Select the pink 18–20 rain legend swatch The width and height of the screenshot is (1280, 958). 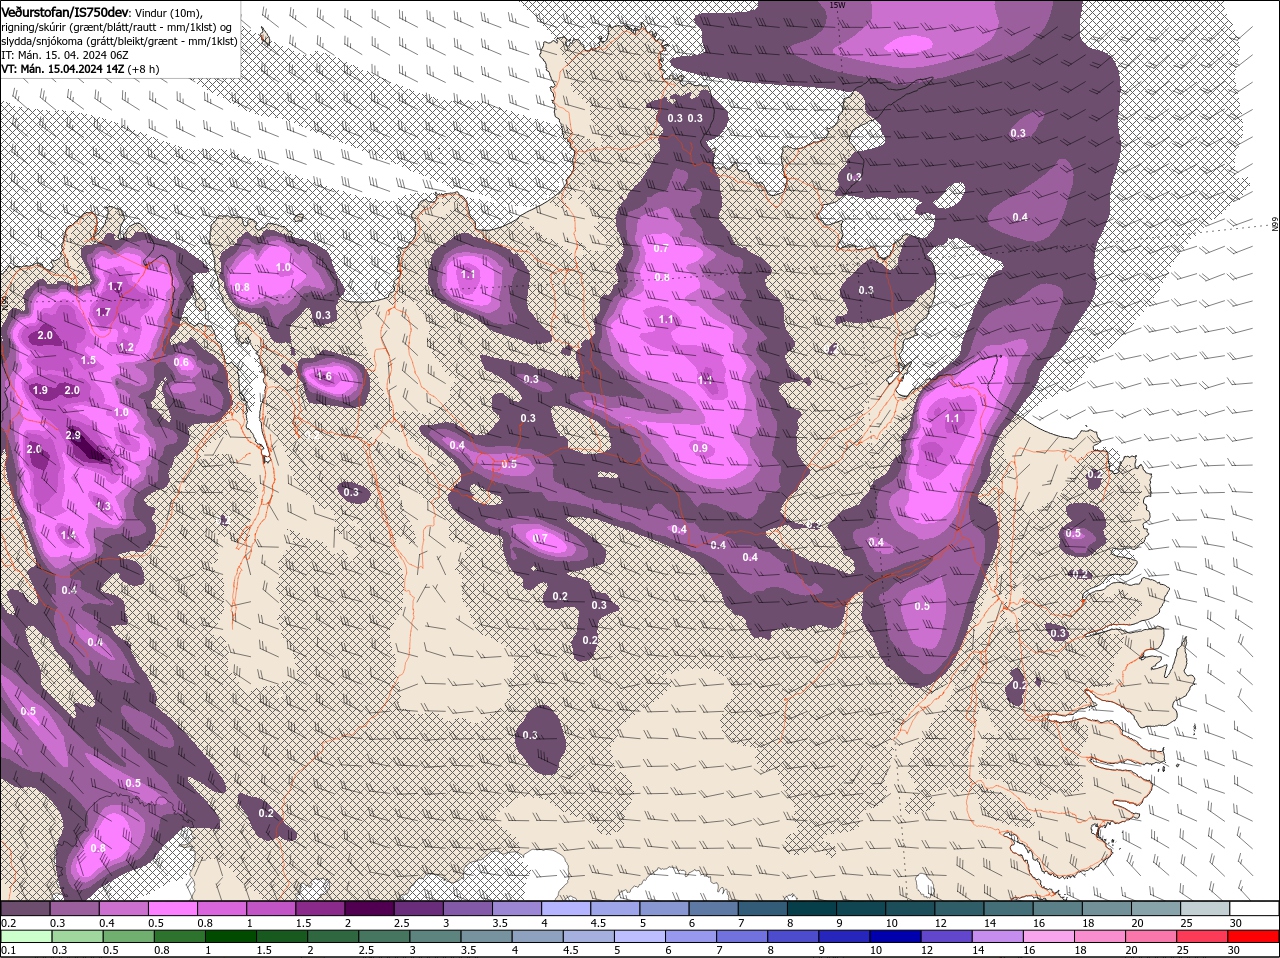(x=1102, y=937)
